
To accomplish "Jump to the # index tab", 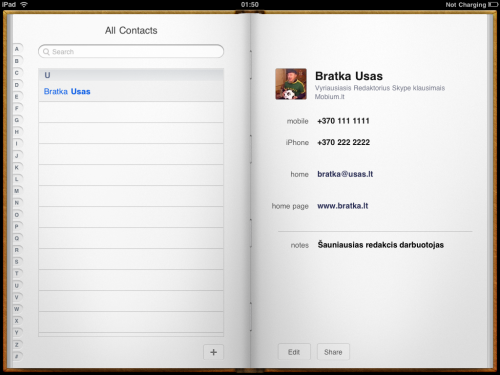I will (x=17, y=356).
